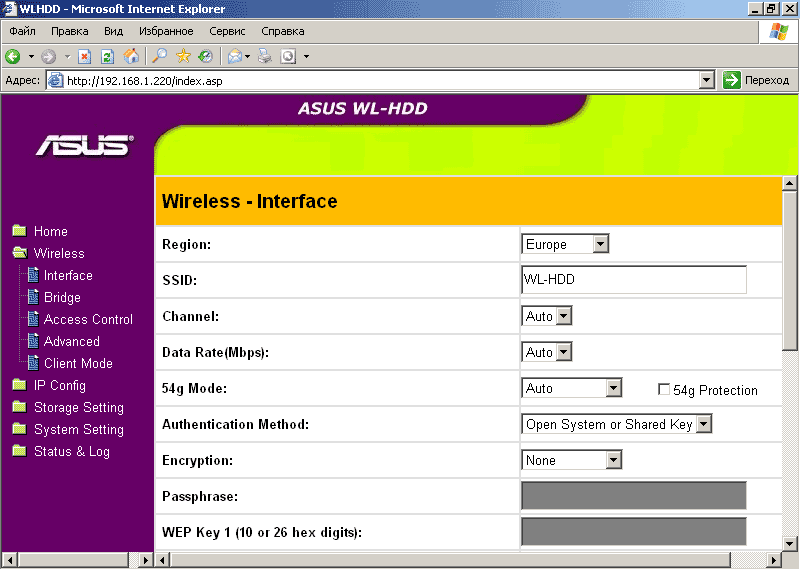Click the page icon in address bar

coord(56,81)
